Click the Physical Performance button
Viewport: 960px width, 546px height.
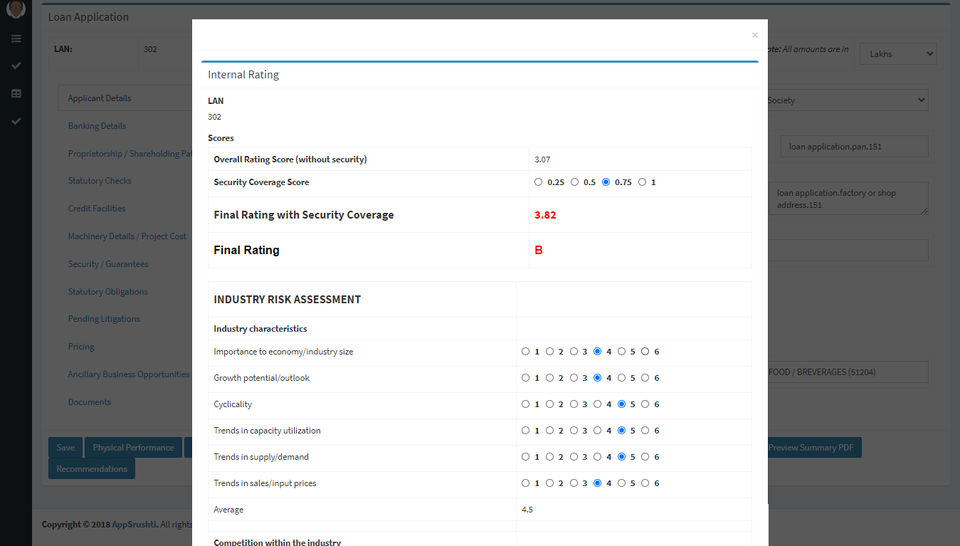click(133, 447)
